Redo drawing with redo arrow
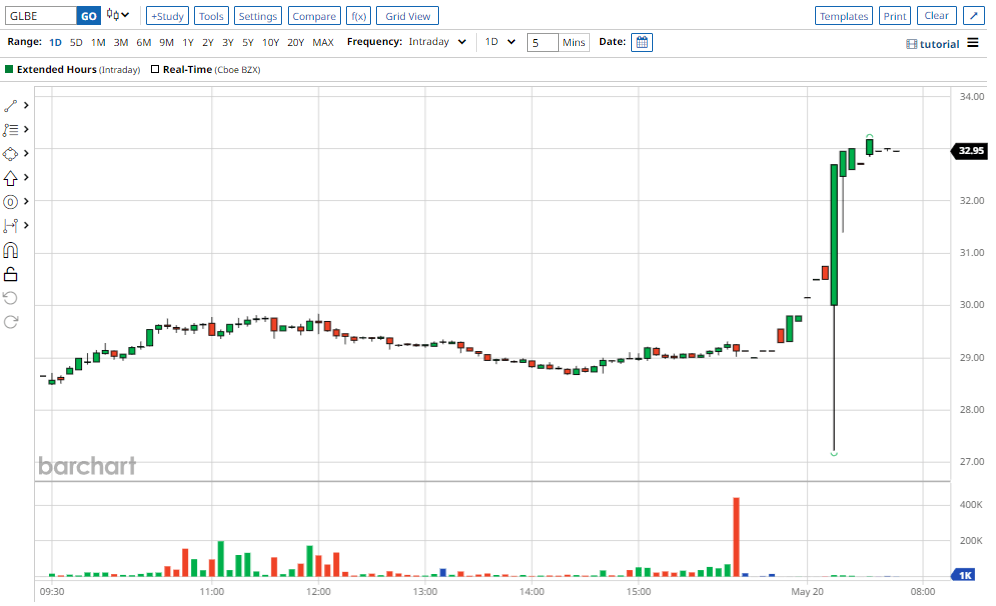Screen dimensions: 996x606 tap(10, 322)
